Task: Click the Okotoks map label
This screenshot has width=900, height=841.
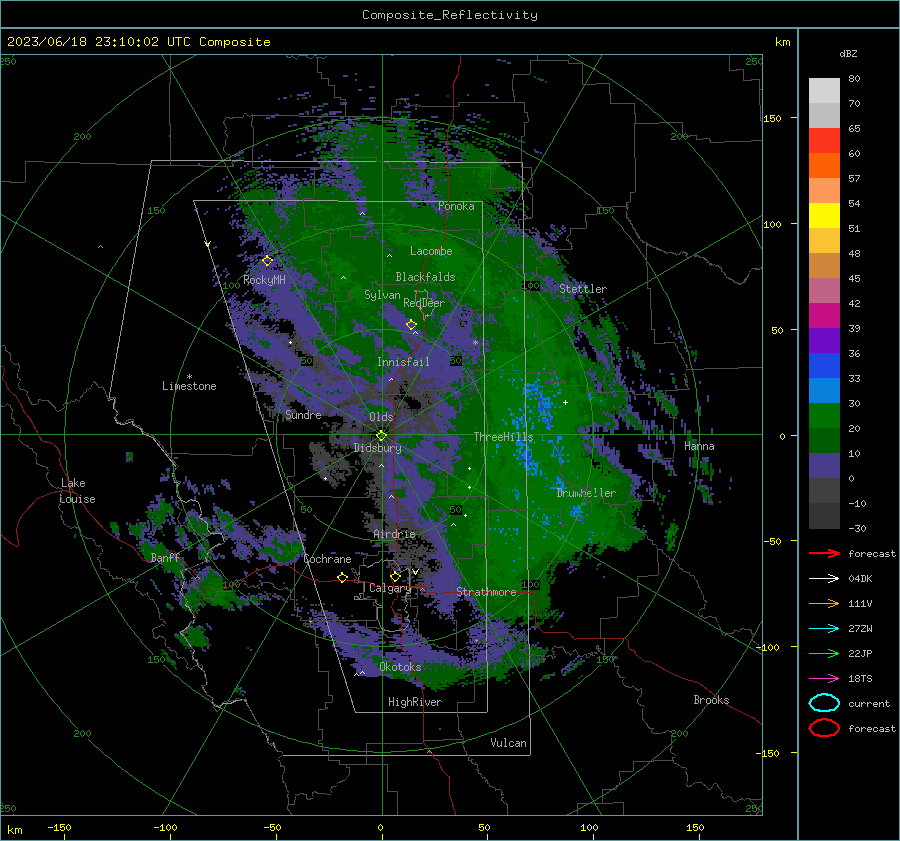Action: [x=400, y=667]
